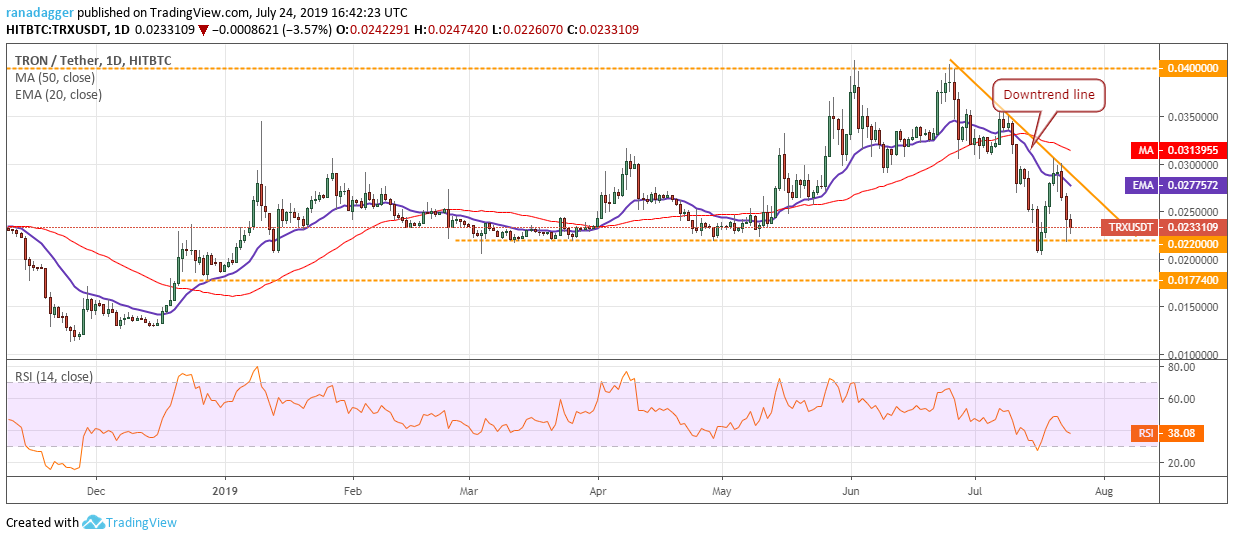Viewport: 1234px width, 540px height.
Task: Click the 'Downtrend line' callout label
Action: pos(1048,94)
